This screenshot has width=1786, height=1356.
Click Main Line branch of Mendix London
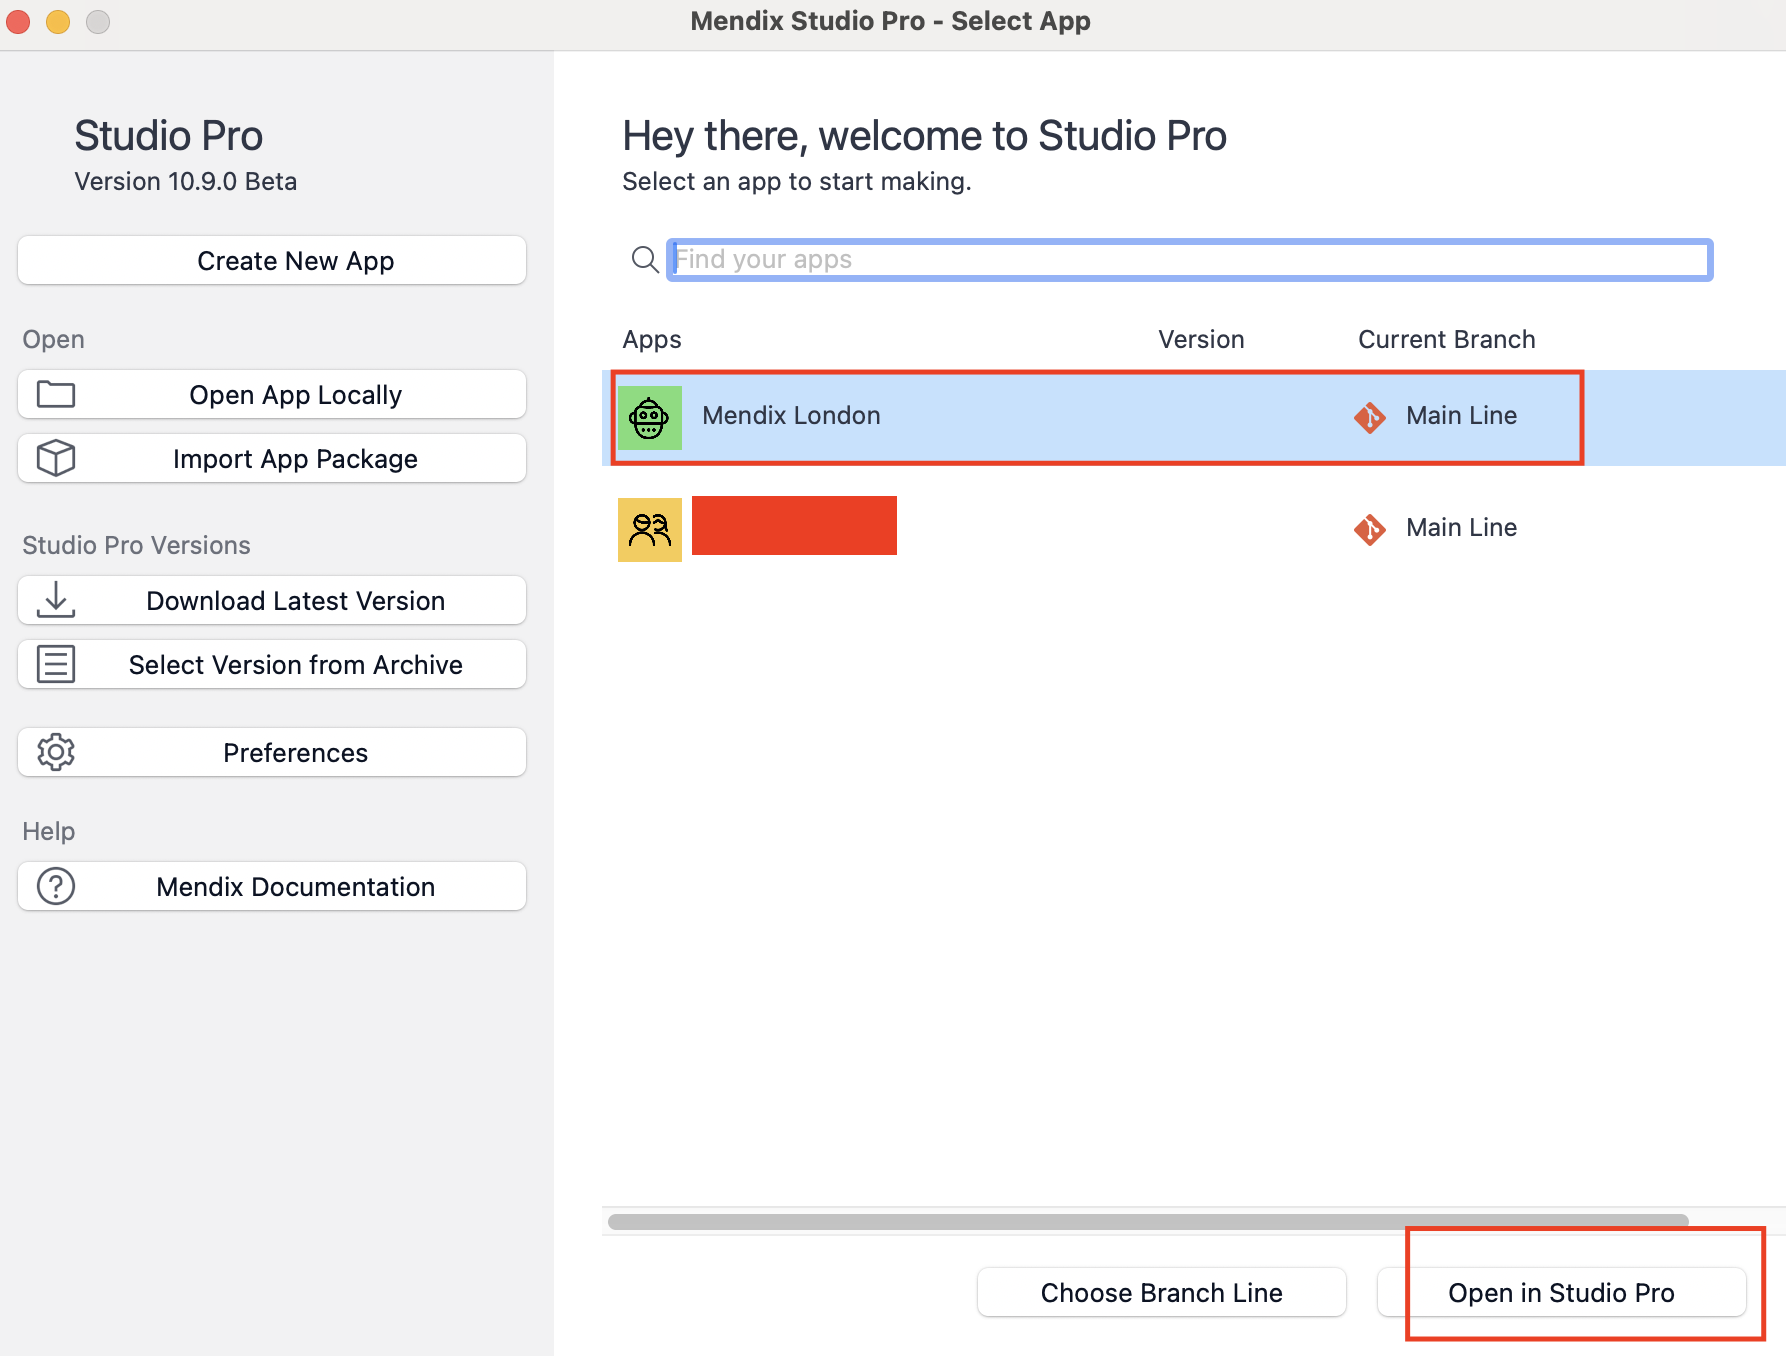(1461, 416)
